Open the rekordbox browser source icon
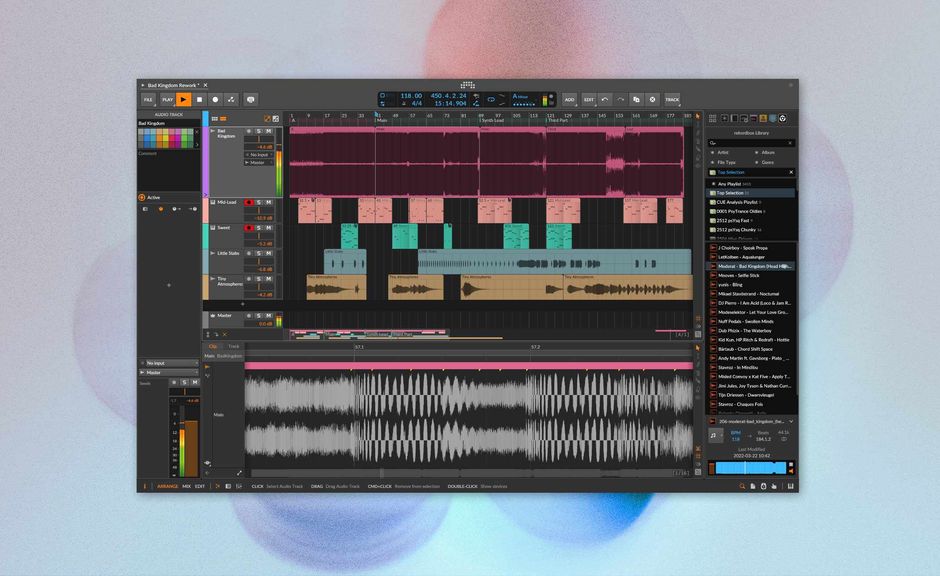The image size is (940, 576). click(782, 119)
